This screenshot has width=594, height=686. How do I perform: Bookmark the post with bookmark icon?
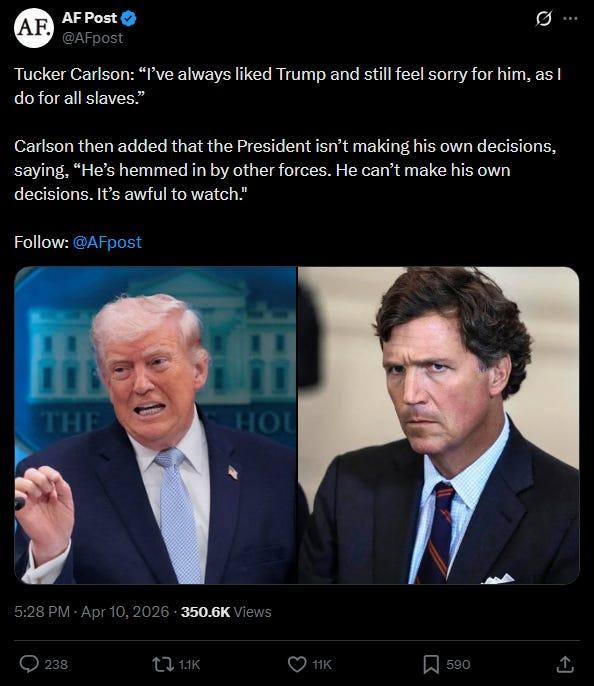(x=431, y=664)
